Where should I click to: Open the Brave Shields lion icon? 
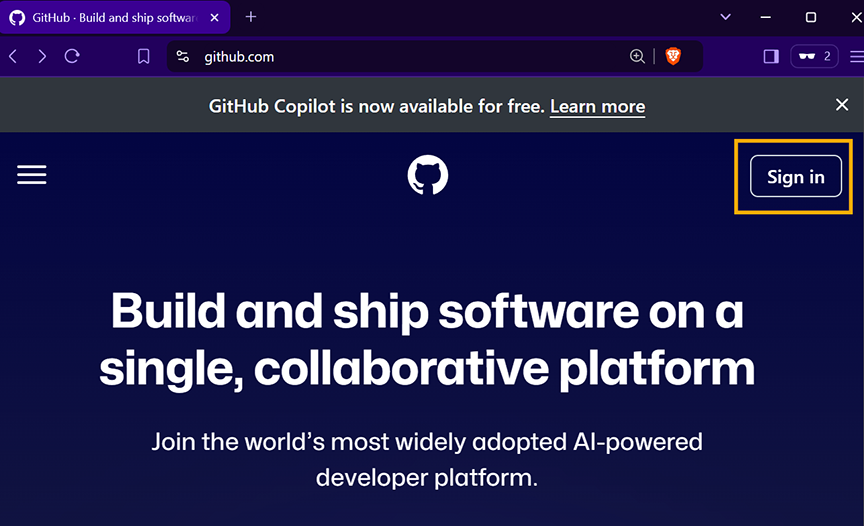click(x=673, y=56)
